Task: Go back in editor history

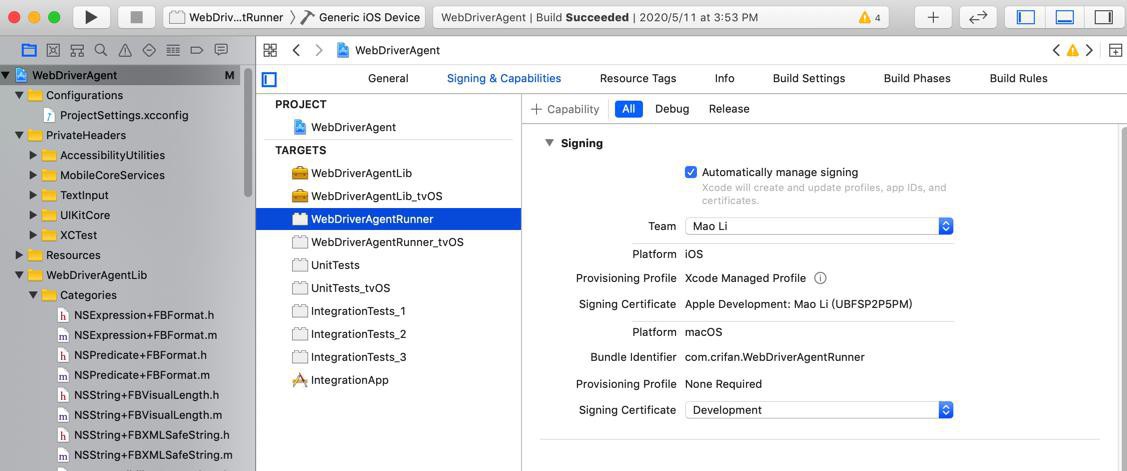Action: (296, 50)
